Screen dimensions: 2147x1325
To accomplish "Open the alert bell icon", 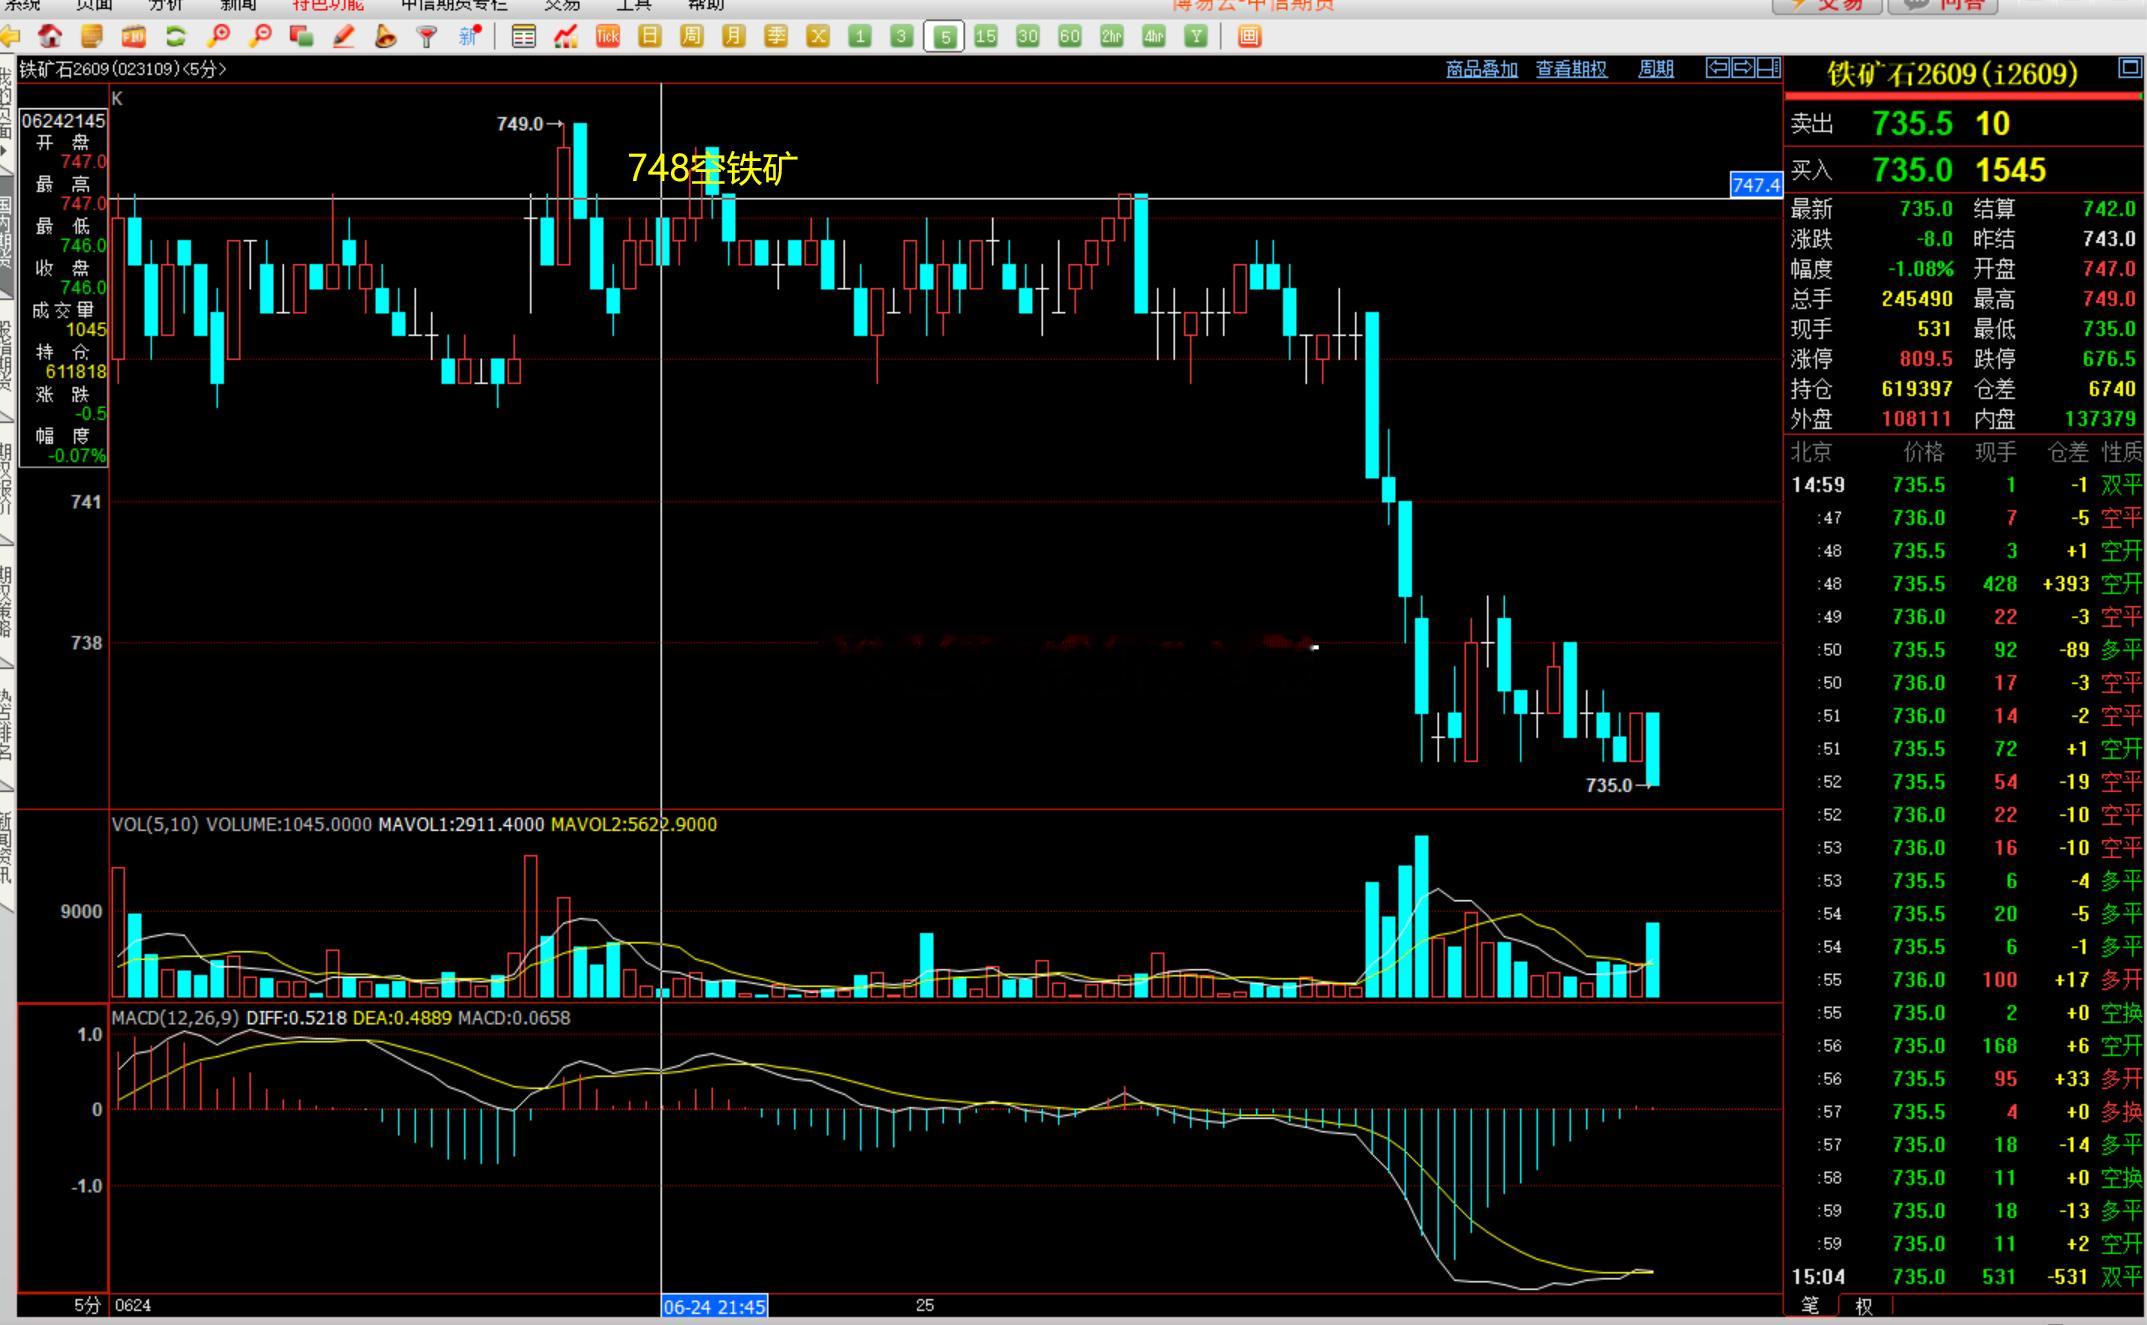I will [385, 37].
